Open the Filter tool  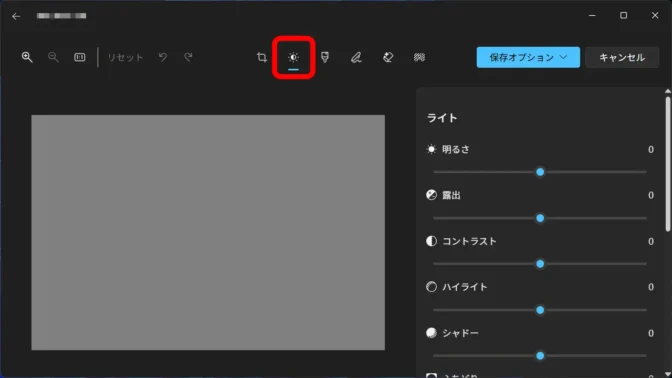pos(325,57)
